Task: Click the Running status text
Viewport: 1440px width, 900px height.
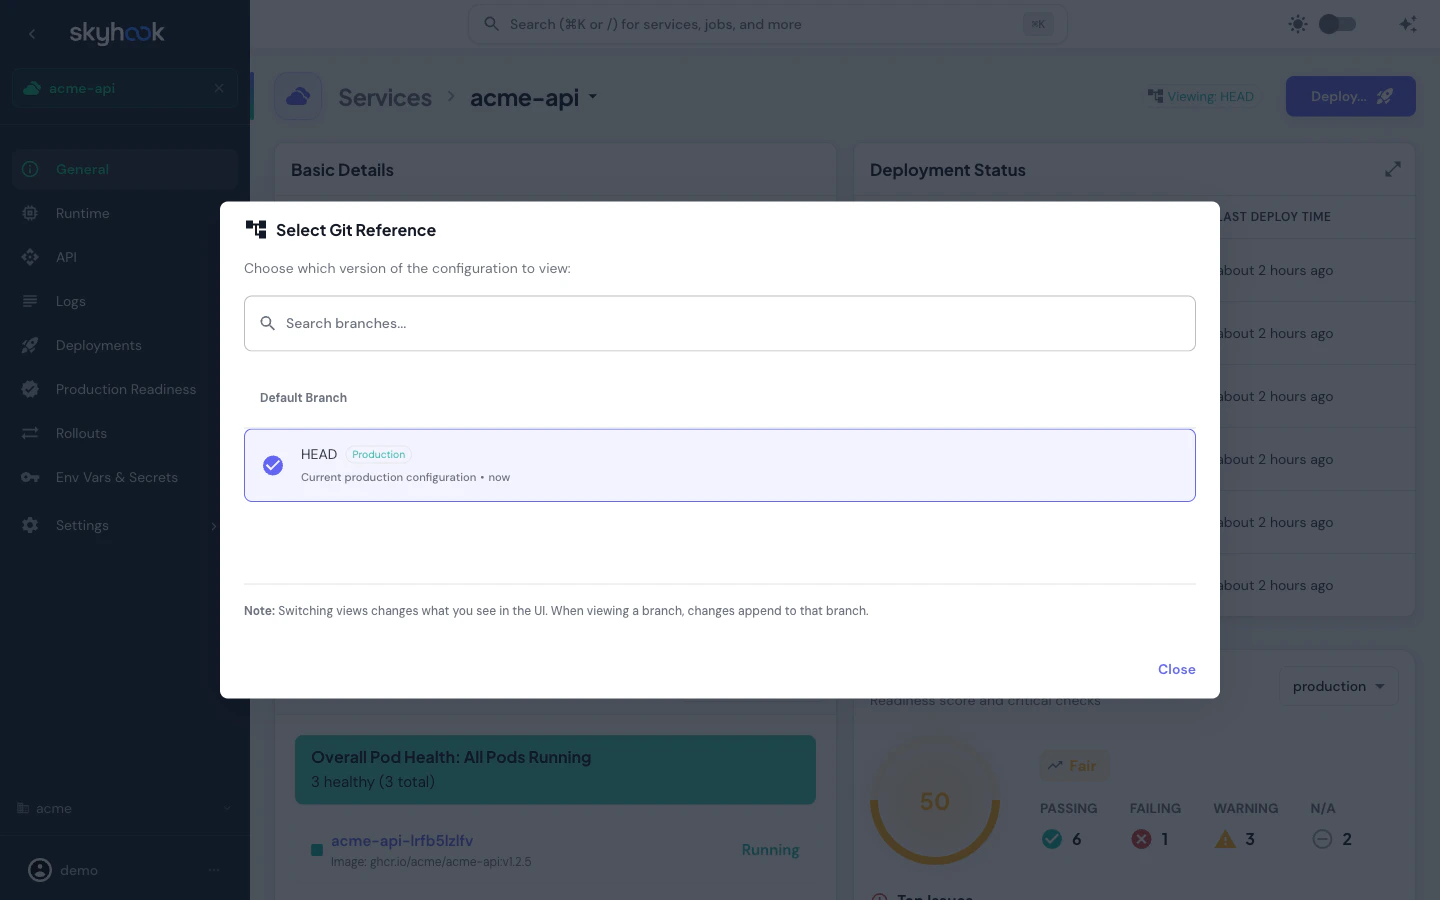Action: pyautogui.click(x=770, y=850)
